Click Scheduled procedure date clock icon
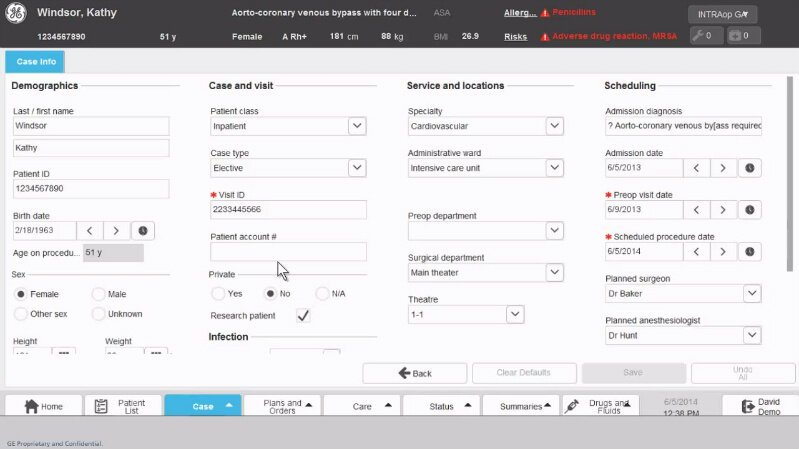 click(x=749, y=251)
